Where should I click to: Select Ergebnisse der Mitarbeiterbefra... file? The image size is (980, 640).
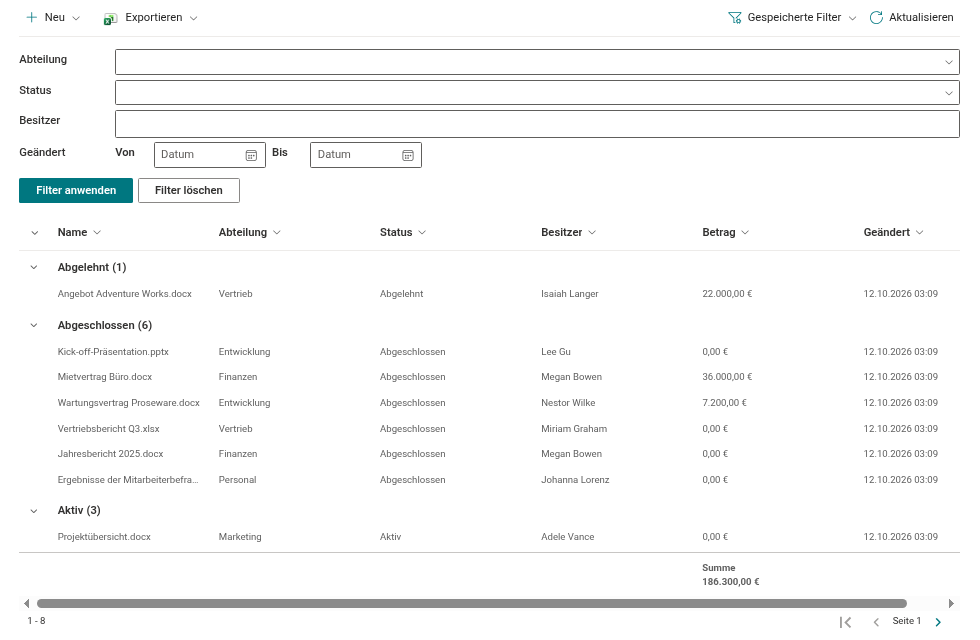pos(128,480)
